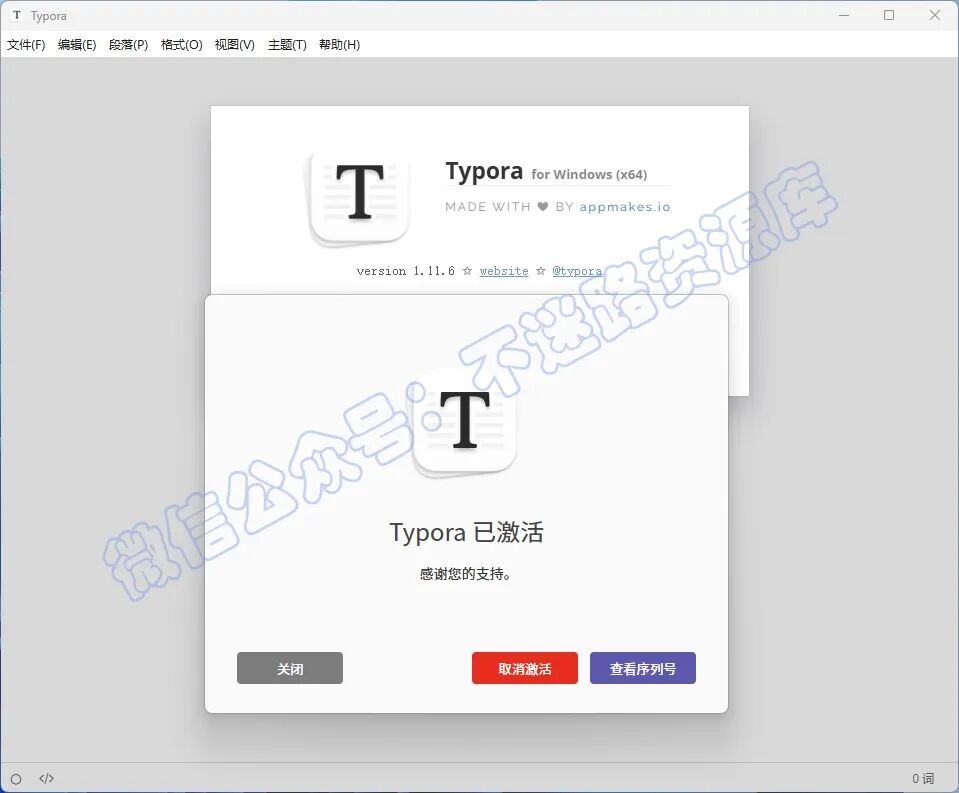The height and width of the screenshot is (793, 959).
Task: Toggle sidebar circle icon in status bar
Action: pyautogui.click(x=17, y=779)
